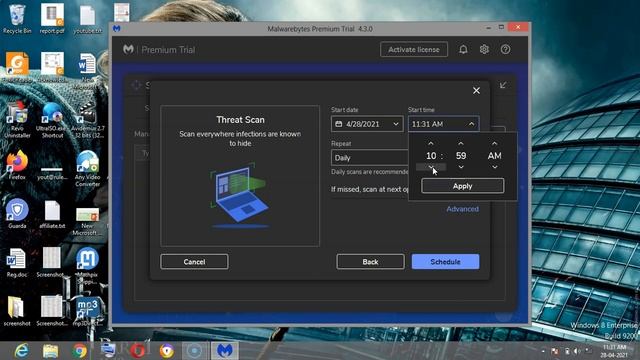Click the taskbar clock showing 11:31 AM
Image resolution: width=640 pixels, height=360 pixels.
614,351
